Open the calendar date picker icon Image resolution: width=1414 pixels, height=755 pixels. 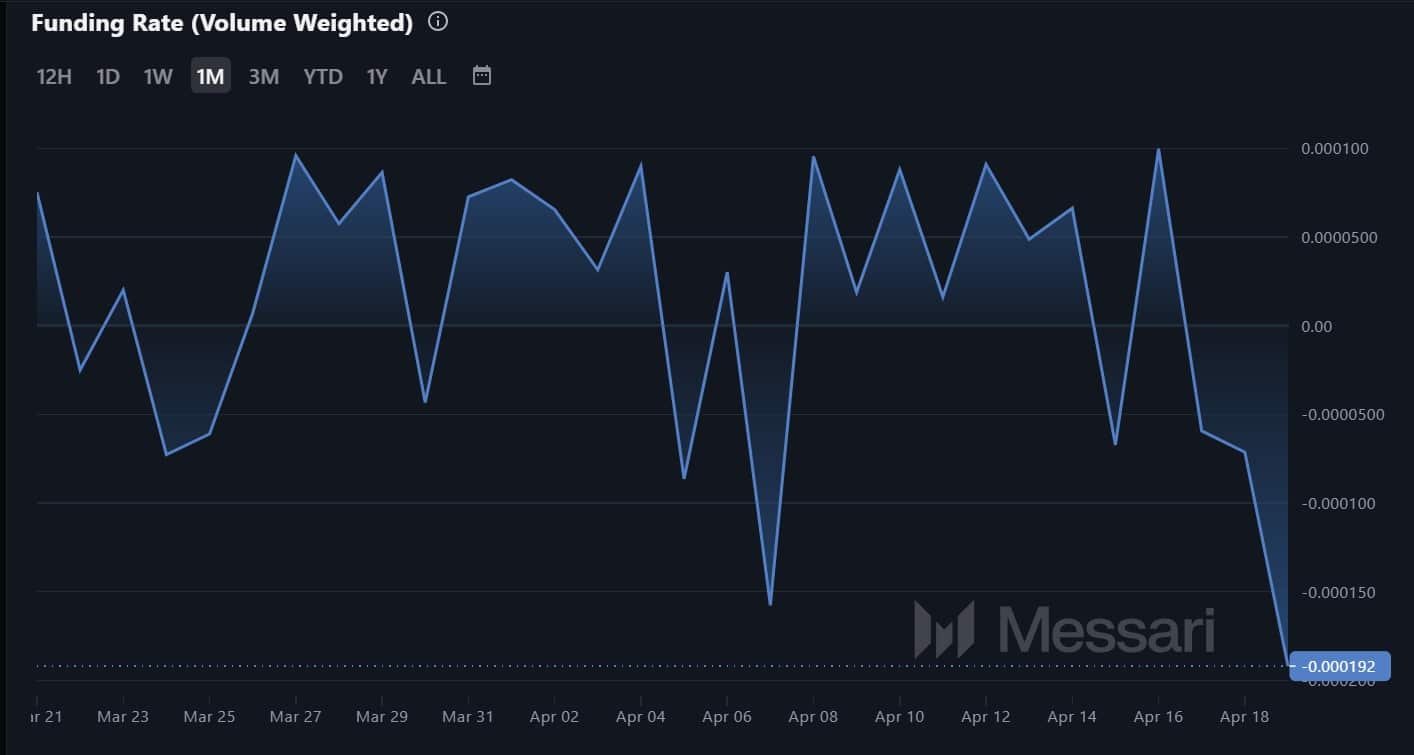[482, 76]
